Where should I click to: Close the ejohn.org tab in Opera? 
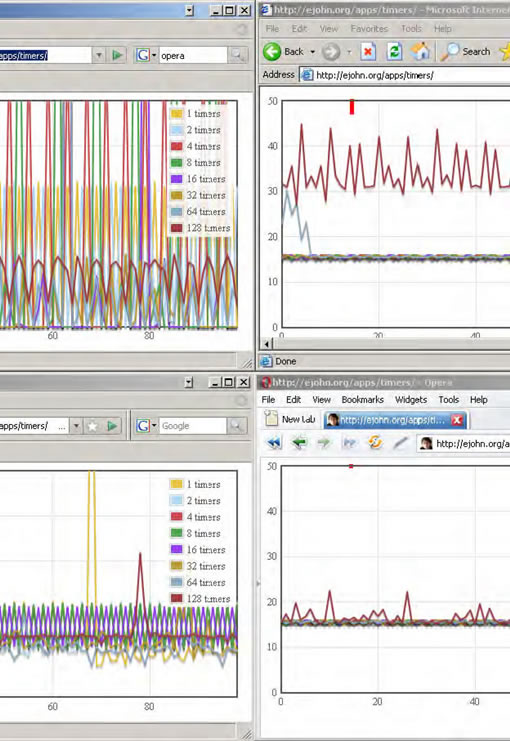457,420
